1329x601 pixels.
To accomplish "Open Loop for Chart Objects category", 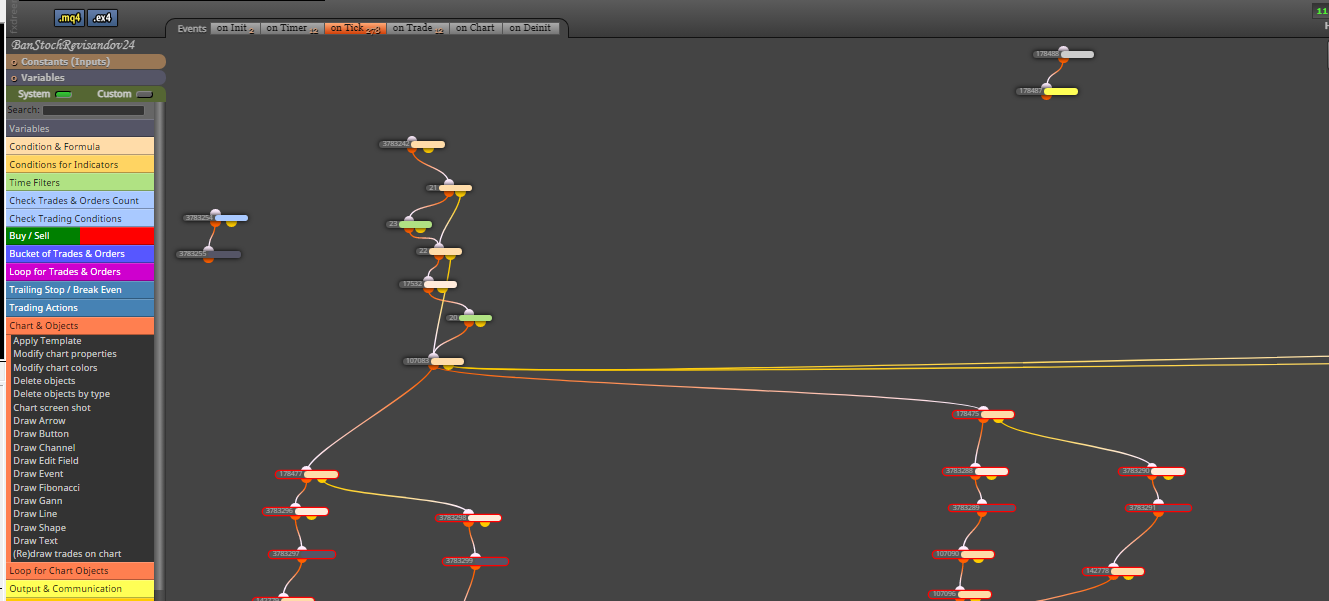I will tap(80, 571).
